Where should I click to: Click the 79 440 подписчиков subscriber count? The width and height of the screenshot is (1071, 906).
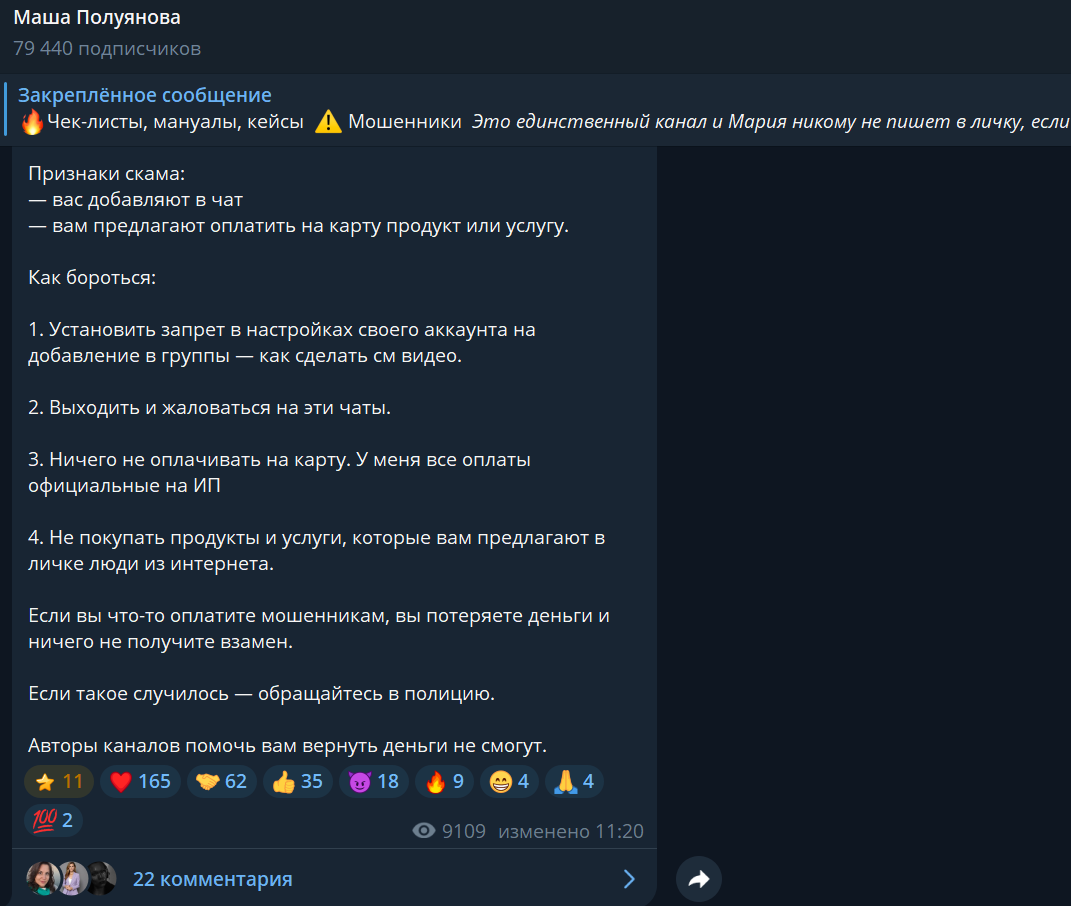(x=107, y=49)
